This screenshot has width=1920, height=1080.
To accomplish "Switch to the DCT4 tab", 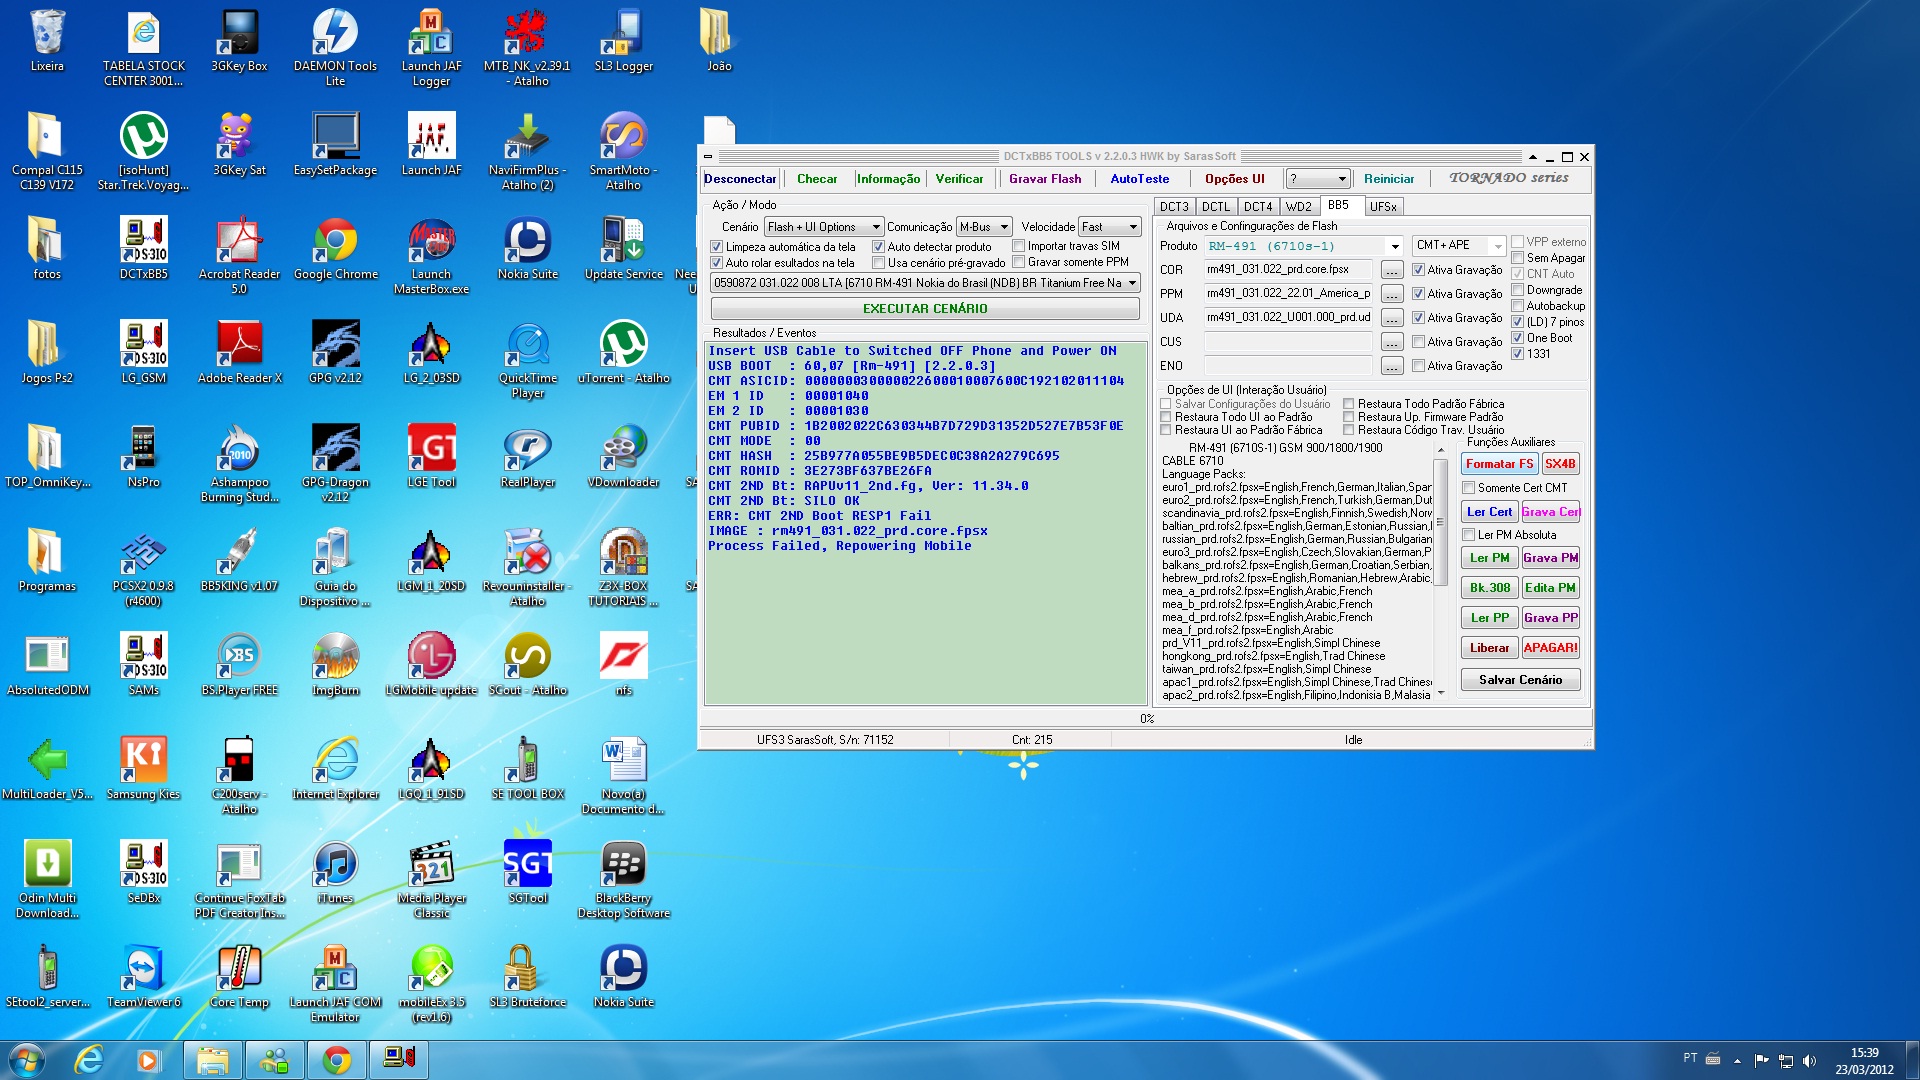I will click(1258, 207).
